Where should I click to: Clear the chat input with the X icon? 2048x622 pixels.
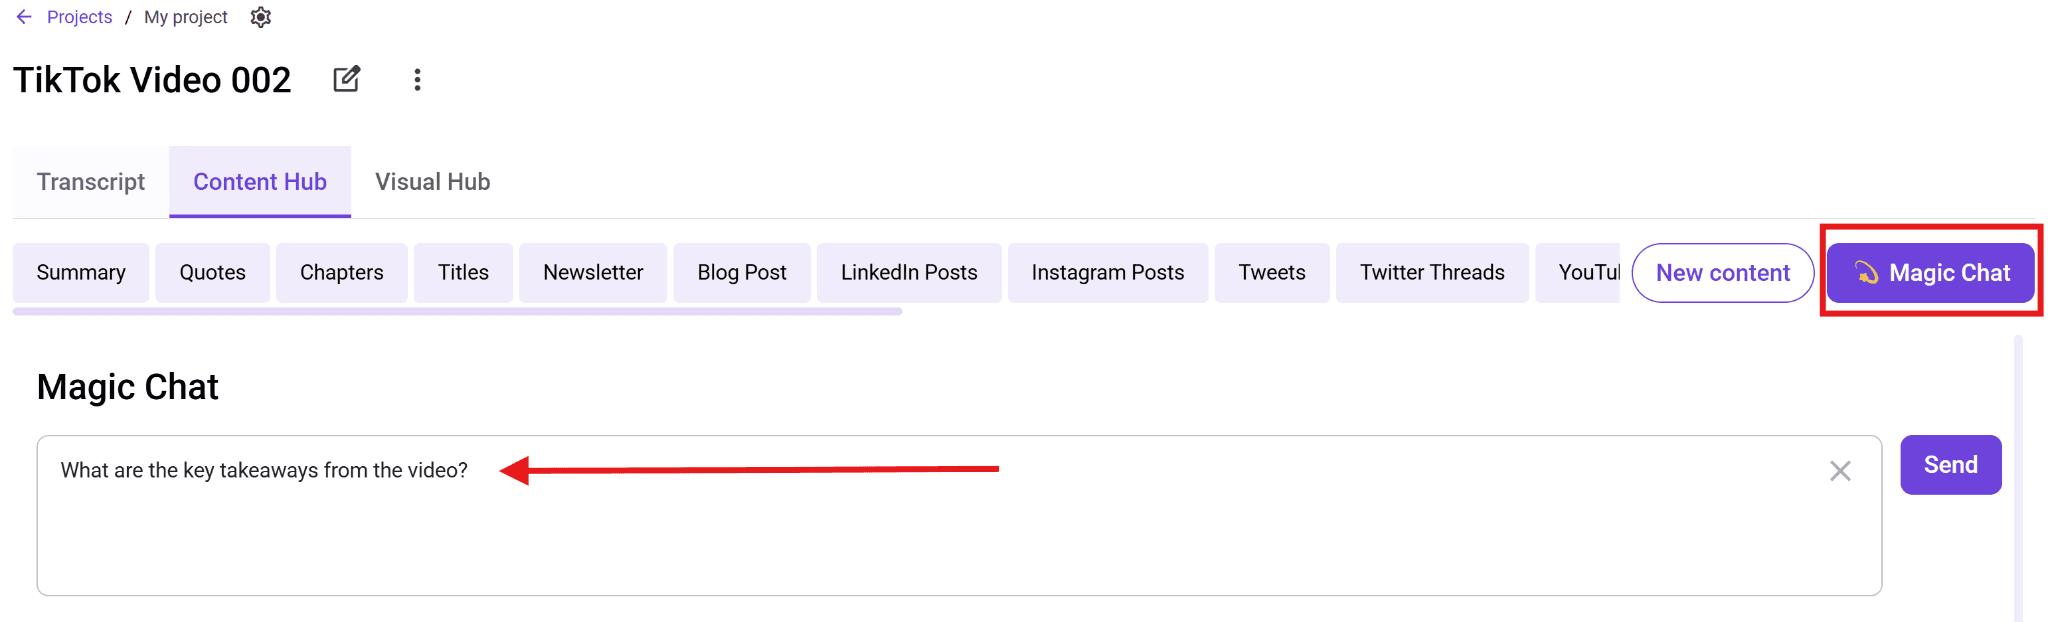(x=1840, y=471)
